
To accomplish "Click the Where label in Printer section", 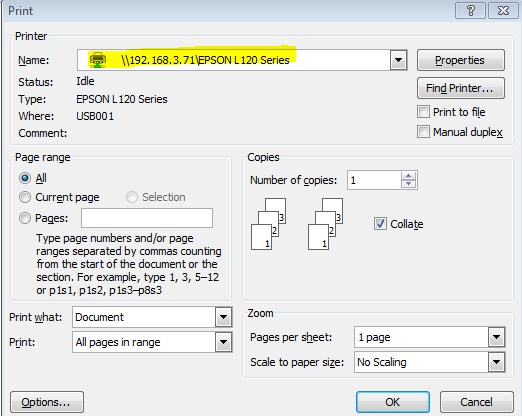I will 36,116.
